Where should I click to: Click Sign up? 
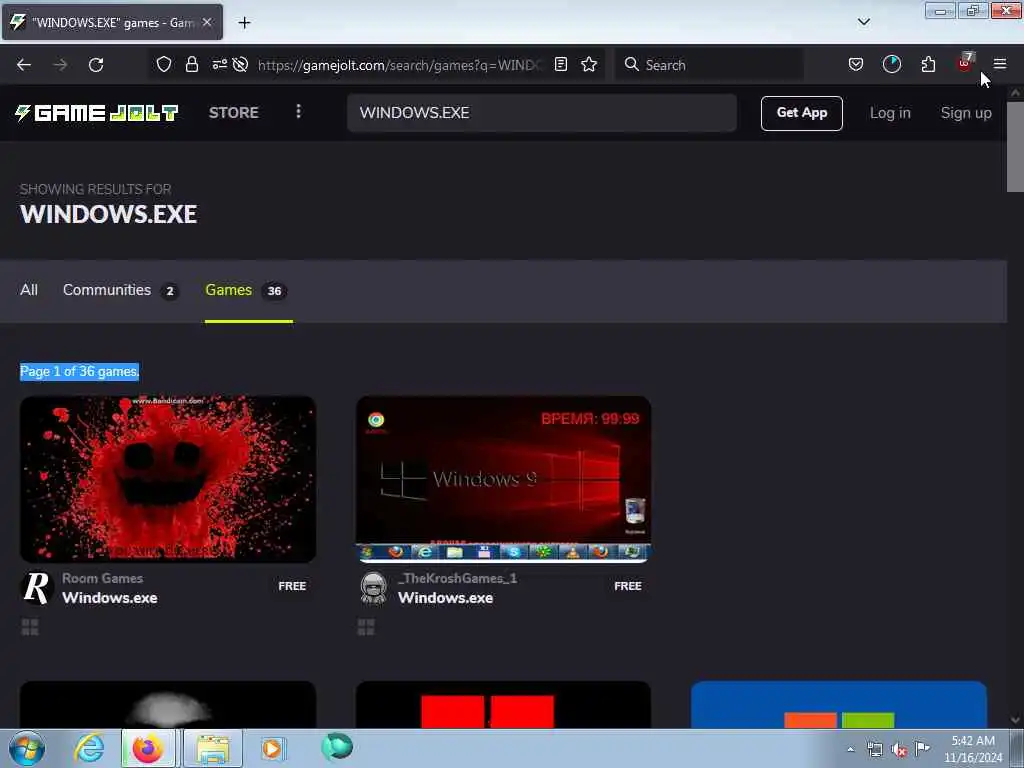pos(966,113)
